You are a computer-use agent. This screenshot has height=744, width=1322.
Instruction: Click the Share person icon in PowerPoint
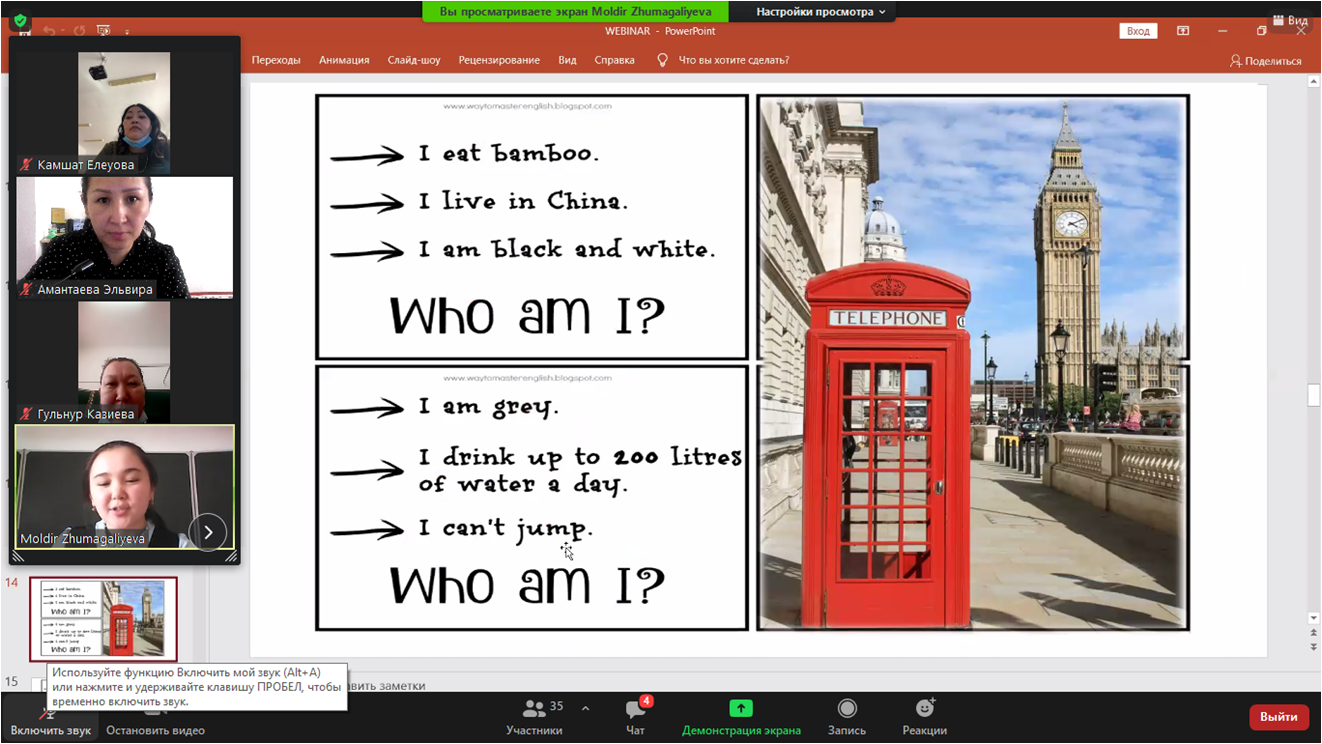(x=1236, y=61)
